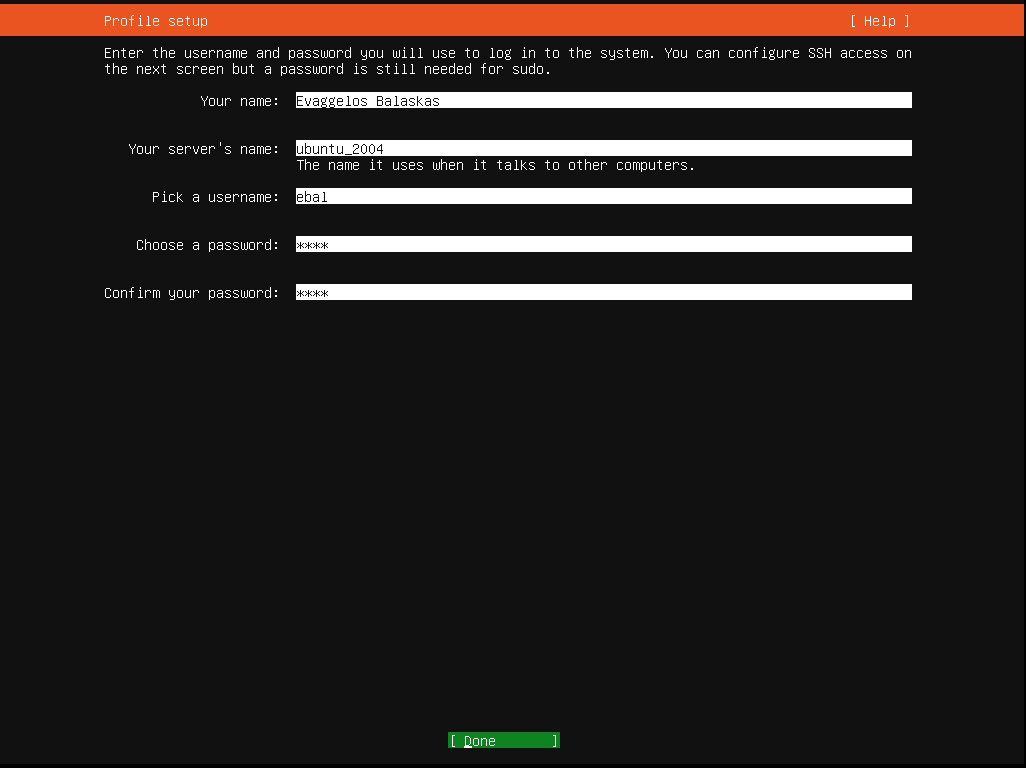Image resolution: width=1026 pixels, height=768 pixels.
Task: Click the Choose a password field
Action: pos(600,244)
